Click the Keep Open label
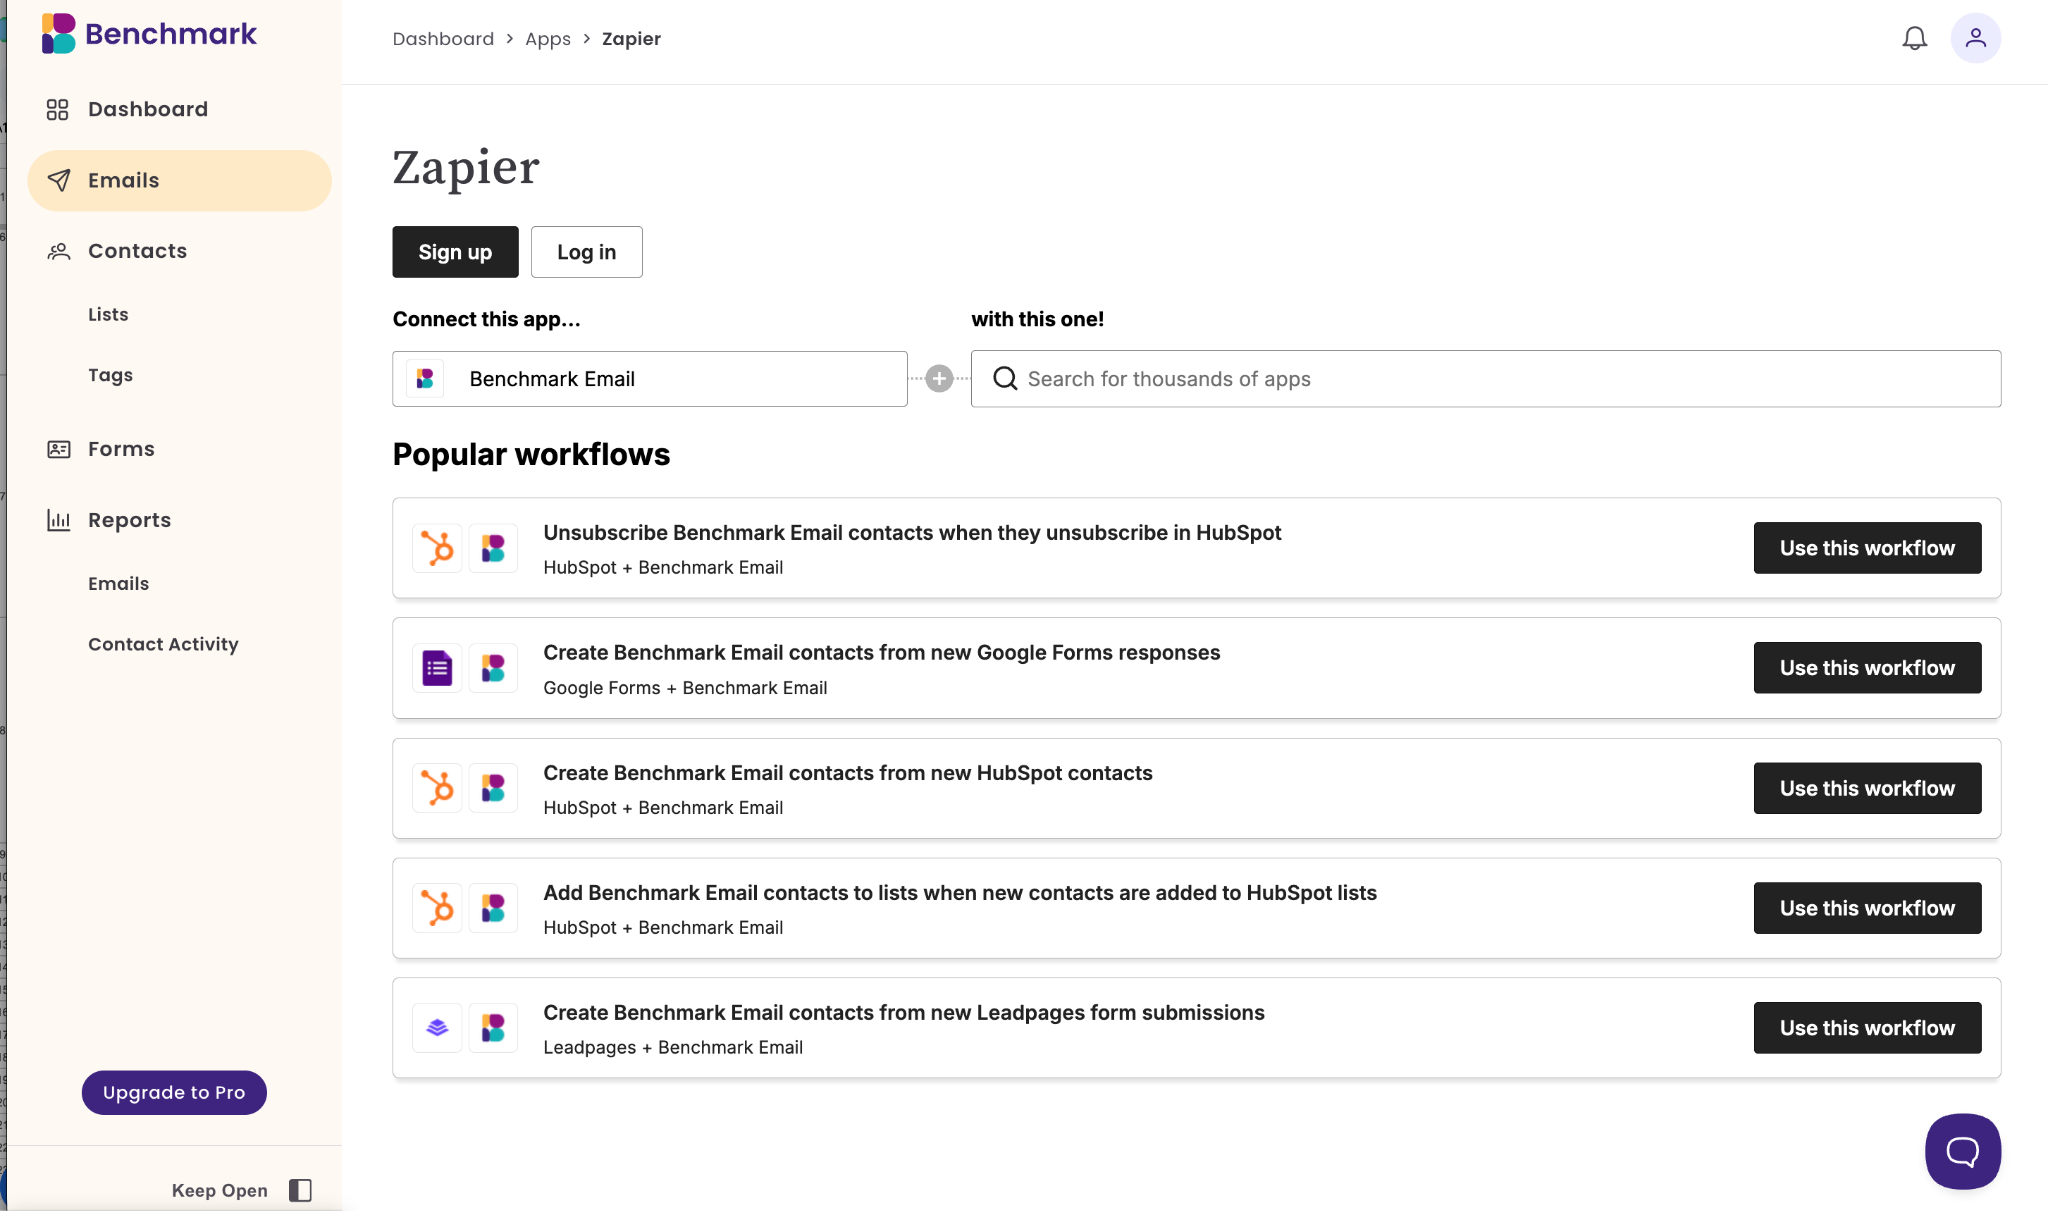This screenshot has height=1211, width=2048. [x=220, y=1190]
